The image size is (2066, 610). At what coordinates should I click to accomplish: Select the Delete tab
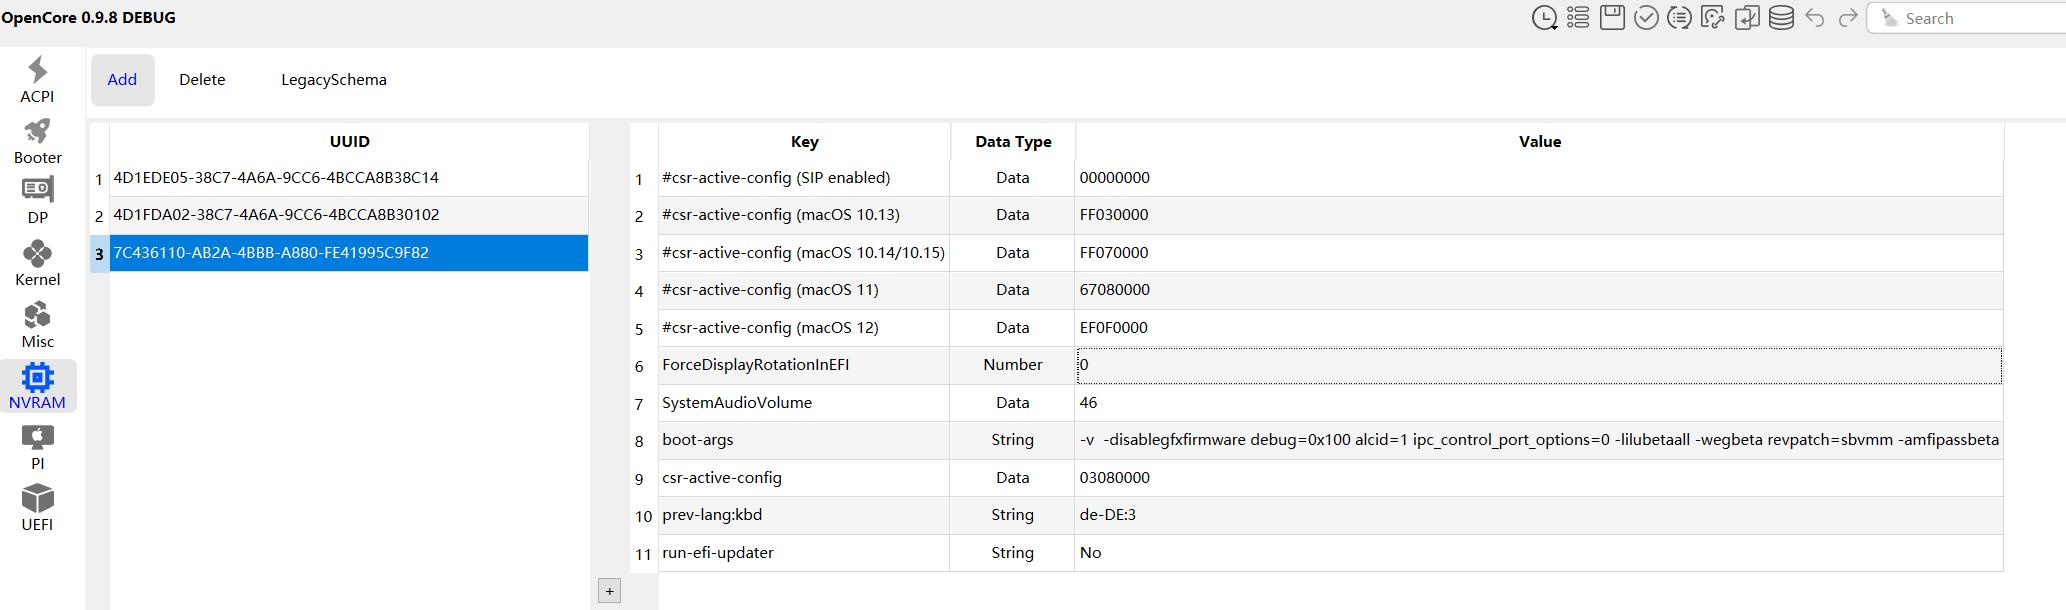202,80
